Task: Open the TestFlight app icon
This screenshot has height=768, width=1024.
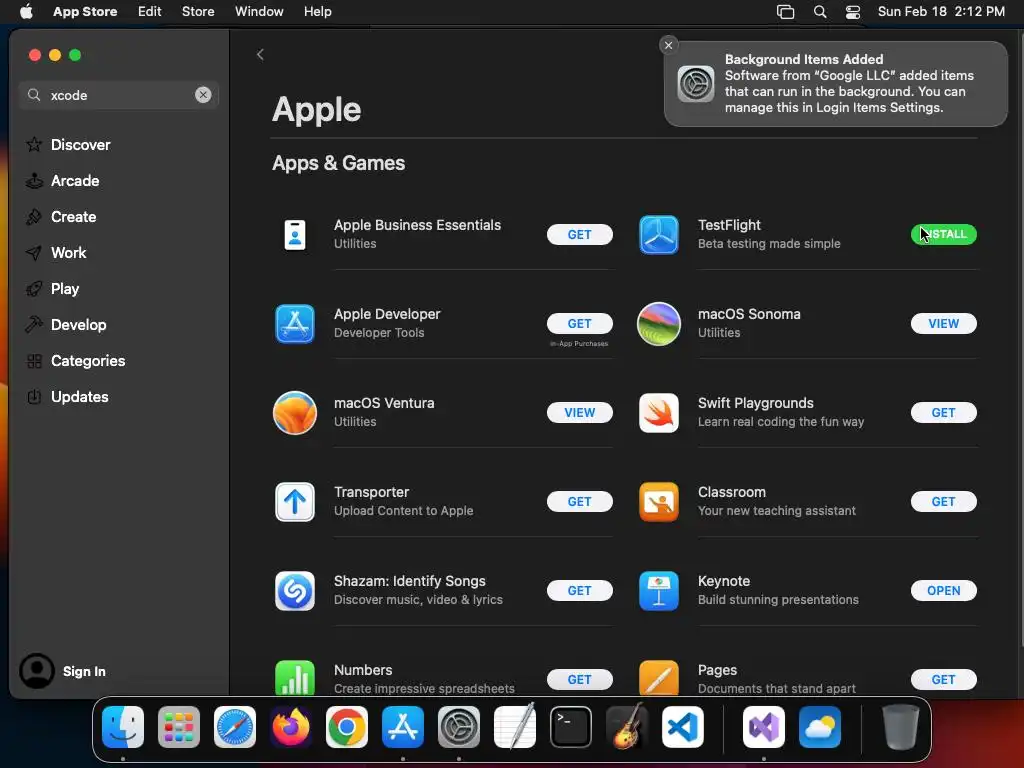Action: click(658, 234)
